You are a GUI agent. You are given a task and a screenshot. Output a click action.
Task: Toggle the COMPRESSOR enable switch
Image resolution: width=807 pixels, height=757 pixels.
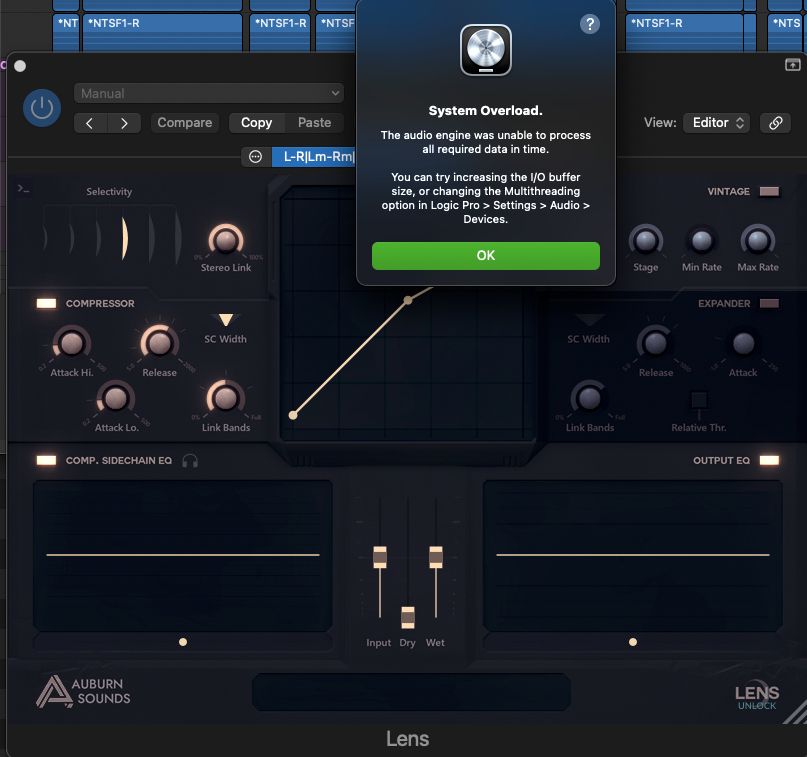46,303
